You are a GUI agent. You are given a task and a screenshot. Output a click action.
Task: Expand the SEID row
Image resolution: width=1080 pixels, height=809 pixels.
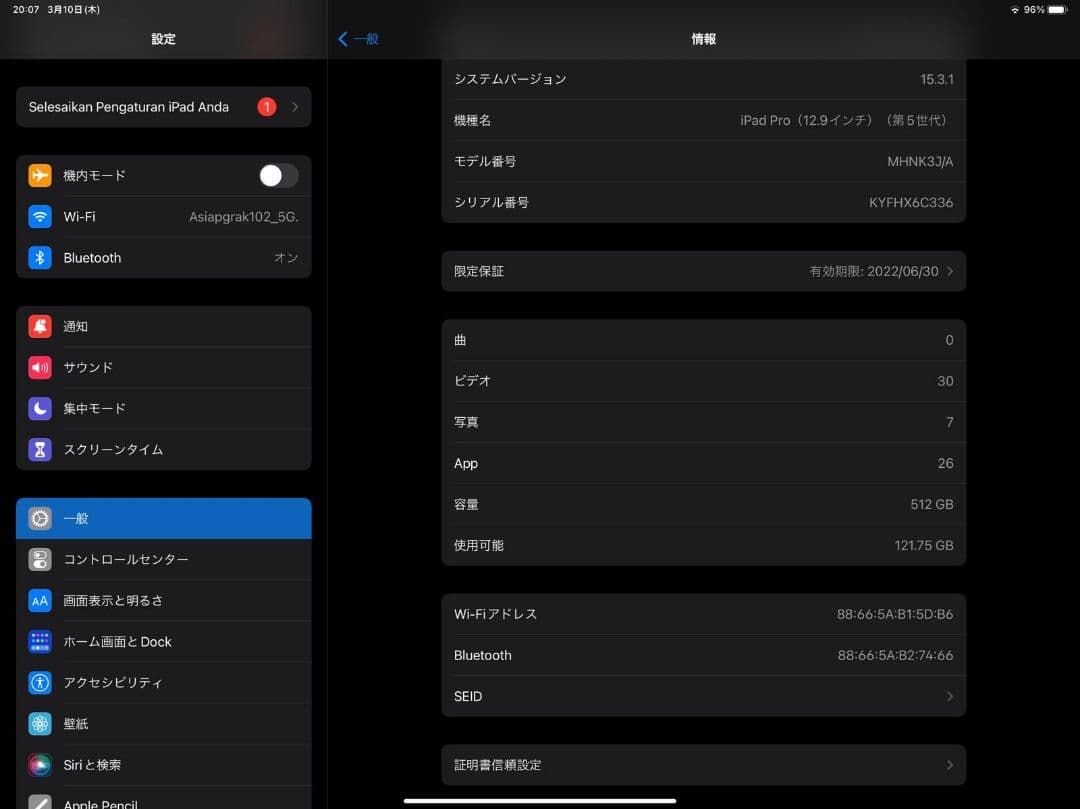703,696
